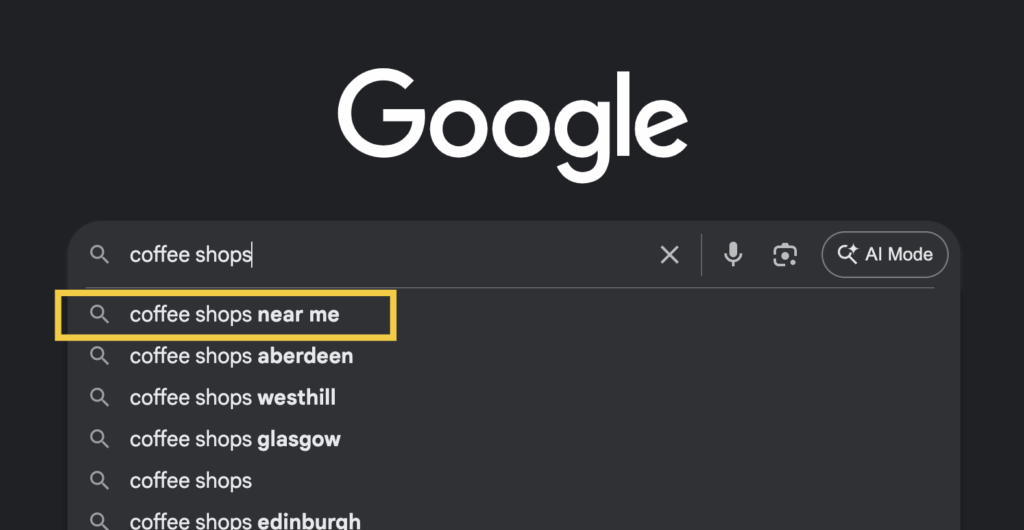
Task: Pick the "coffee shops edinburgh" suggestion
Action: (x=245, y=521)
